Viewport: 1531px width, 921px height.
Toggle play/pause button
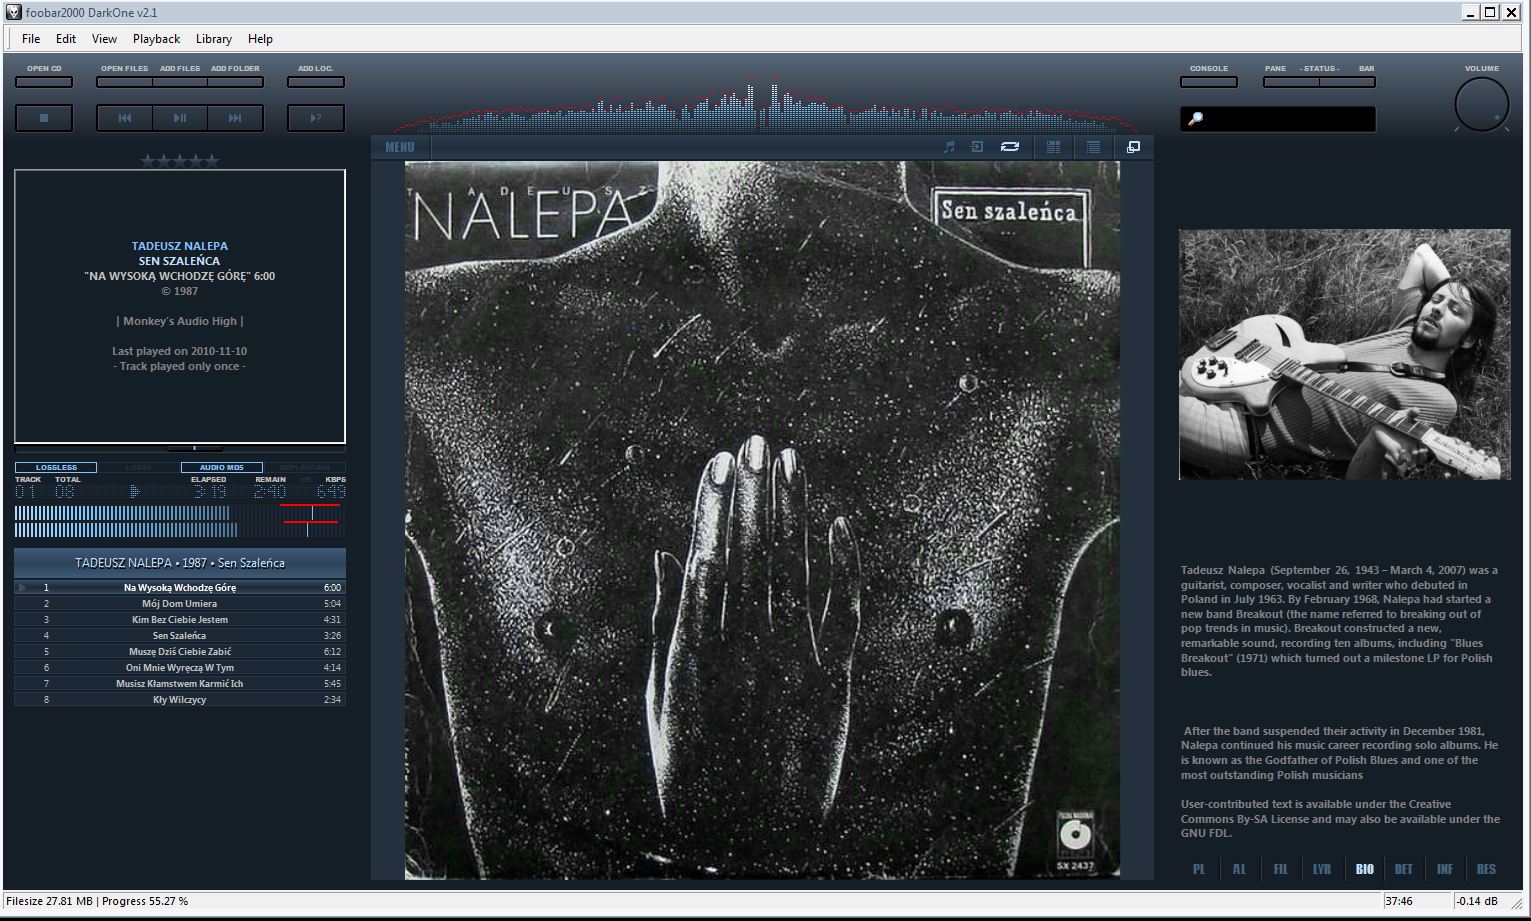180,118
